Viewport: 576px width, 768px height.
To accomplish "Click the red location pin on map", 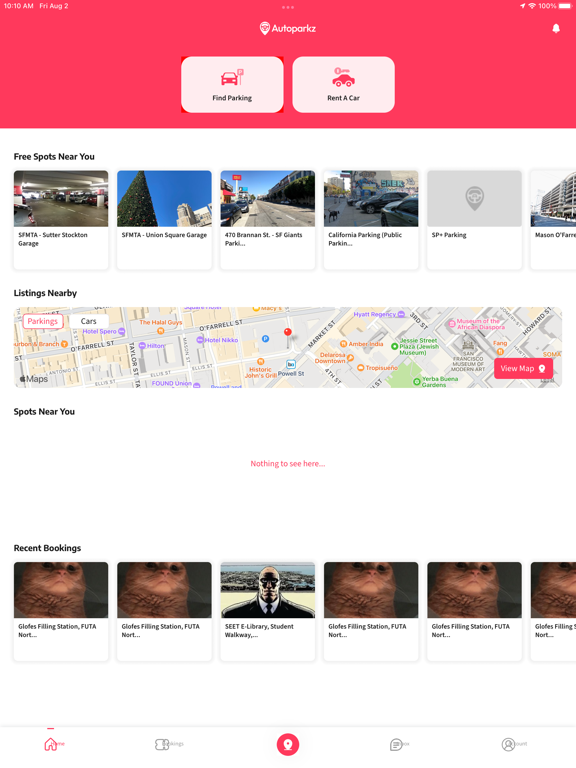I will [x=288, y=332].
